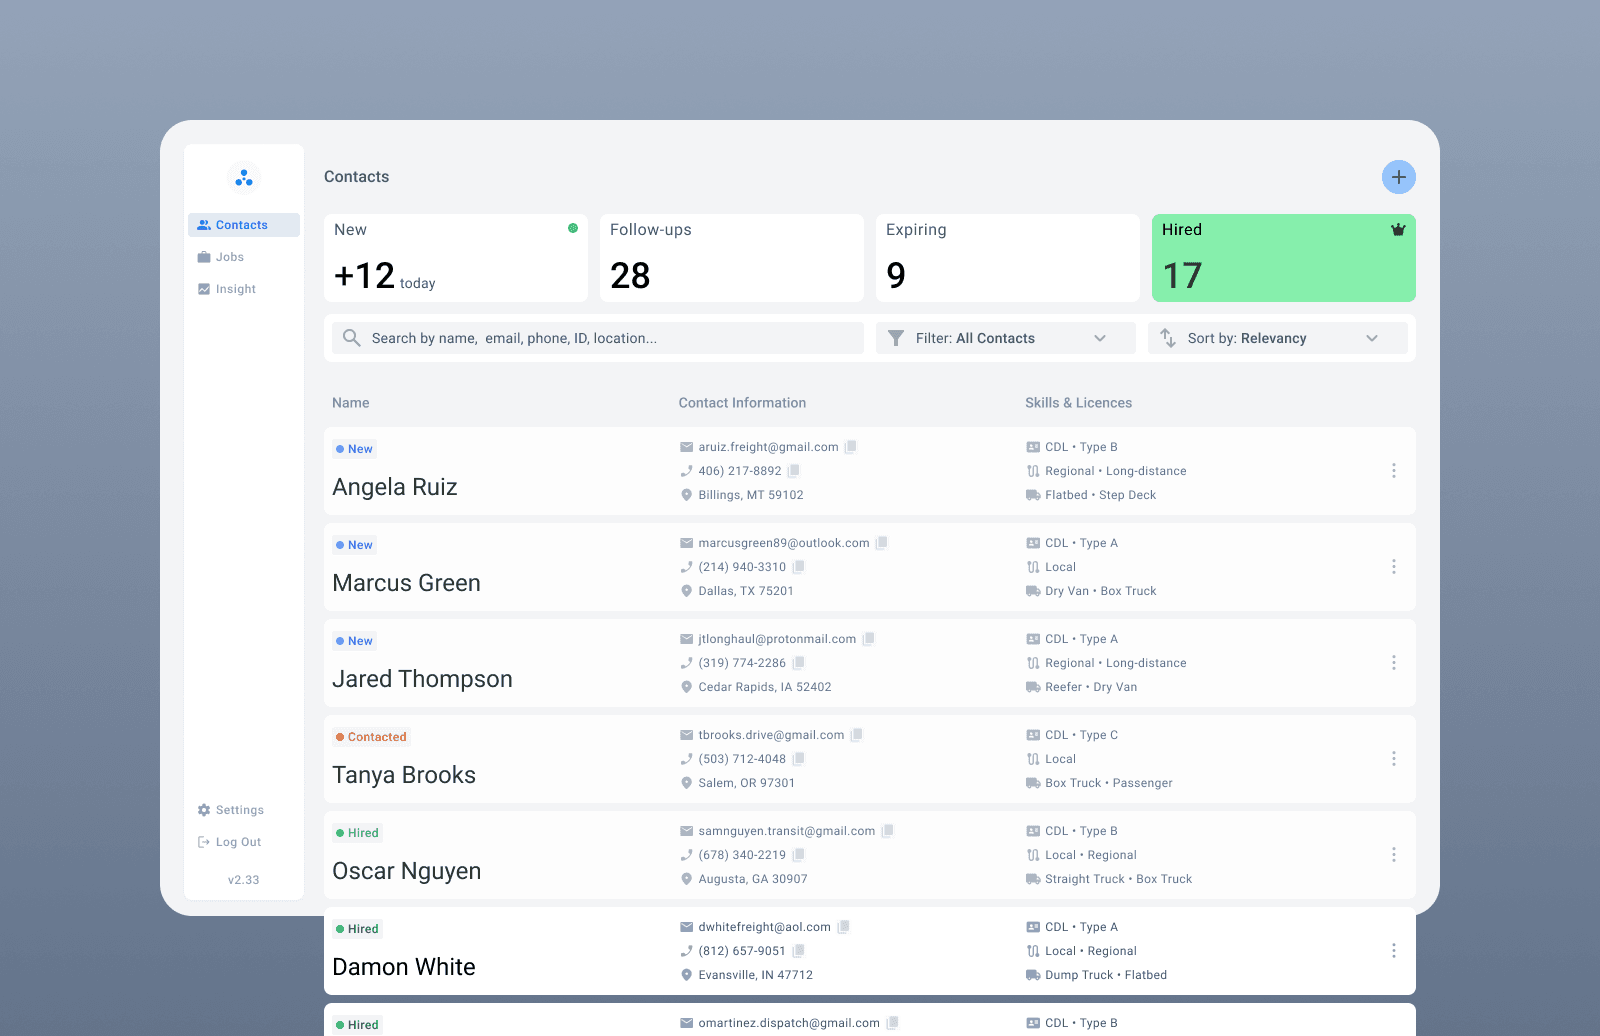Open Angela Ruiz contact name

tap(395, 487)
